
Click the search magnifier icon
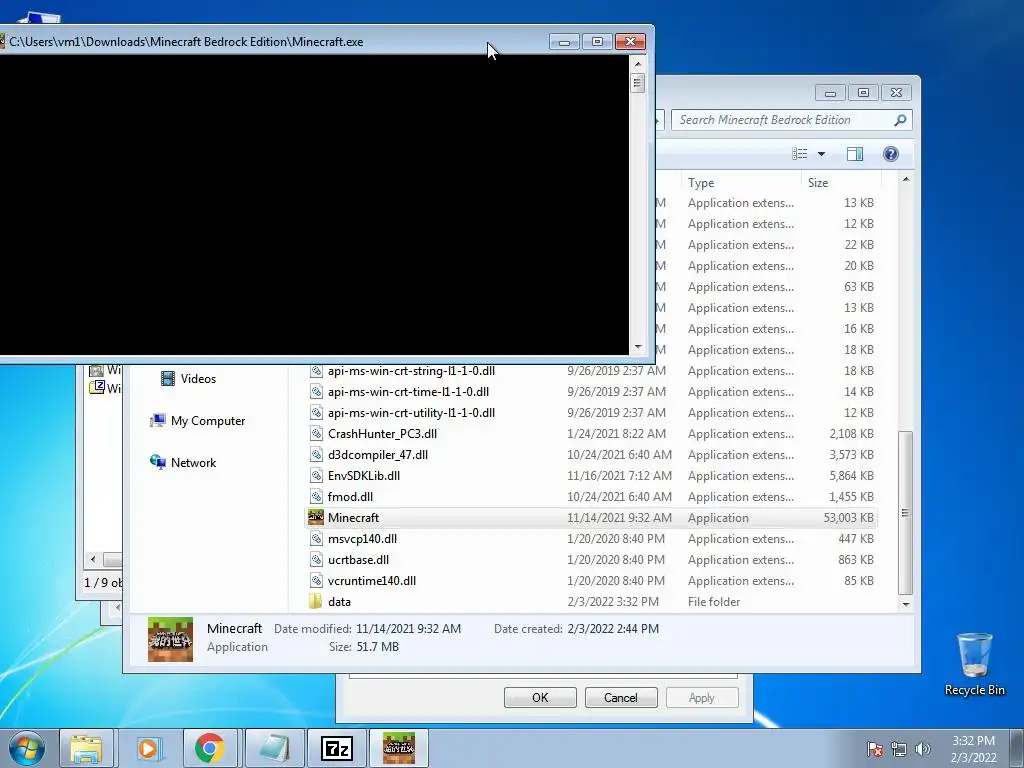point(900,120)
